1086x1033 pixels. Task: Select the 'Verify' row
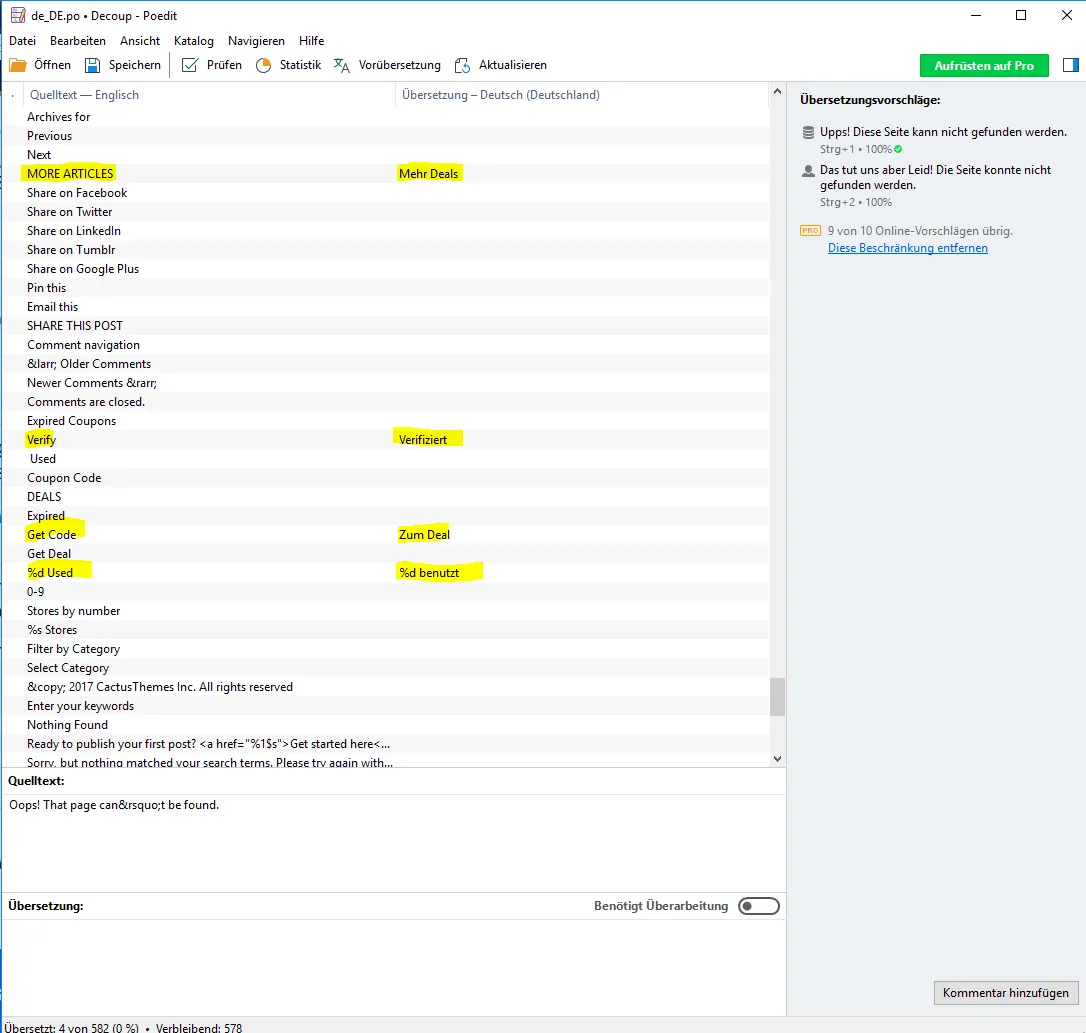click(x=386, y=439)
